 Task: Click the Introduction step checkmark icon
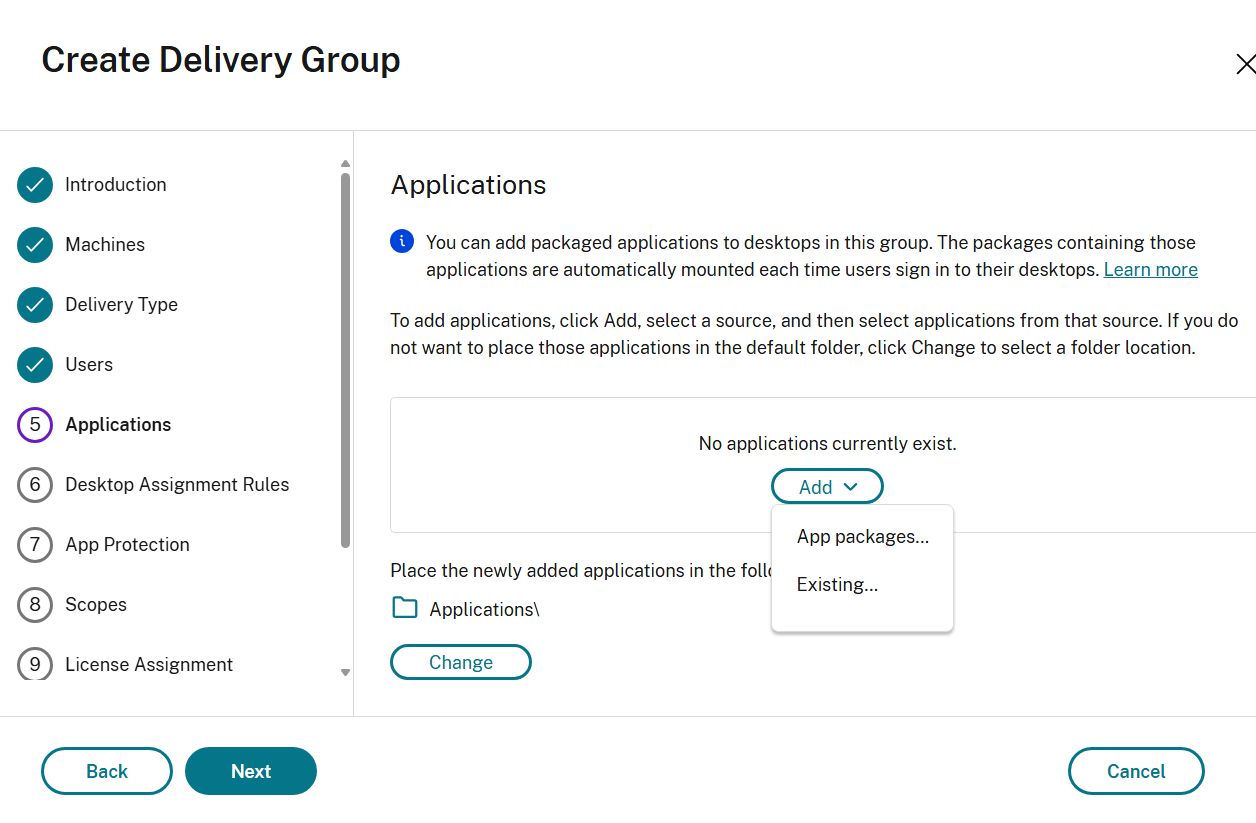pos(35,185)
